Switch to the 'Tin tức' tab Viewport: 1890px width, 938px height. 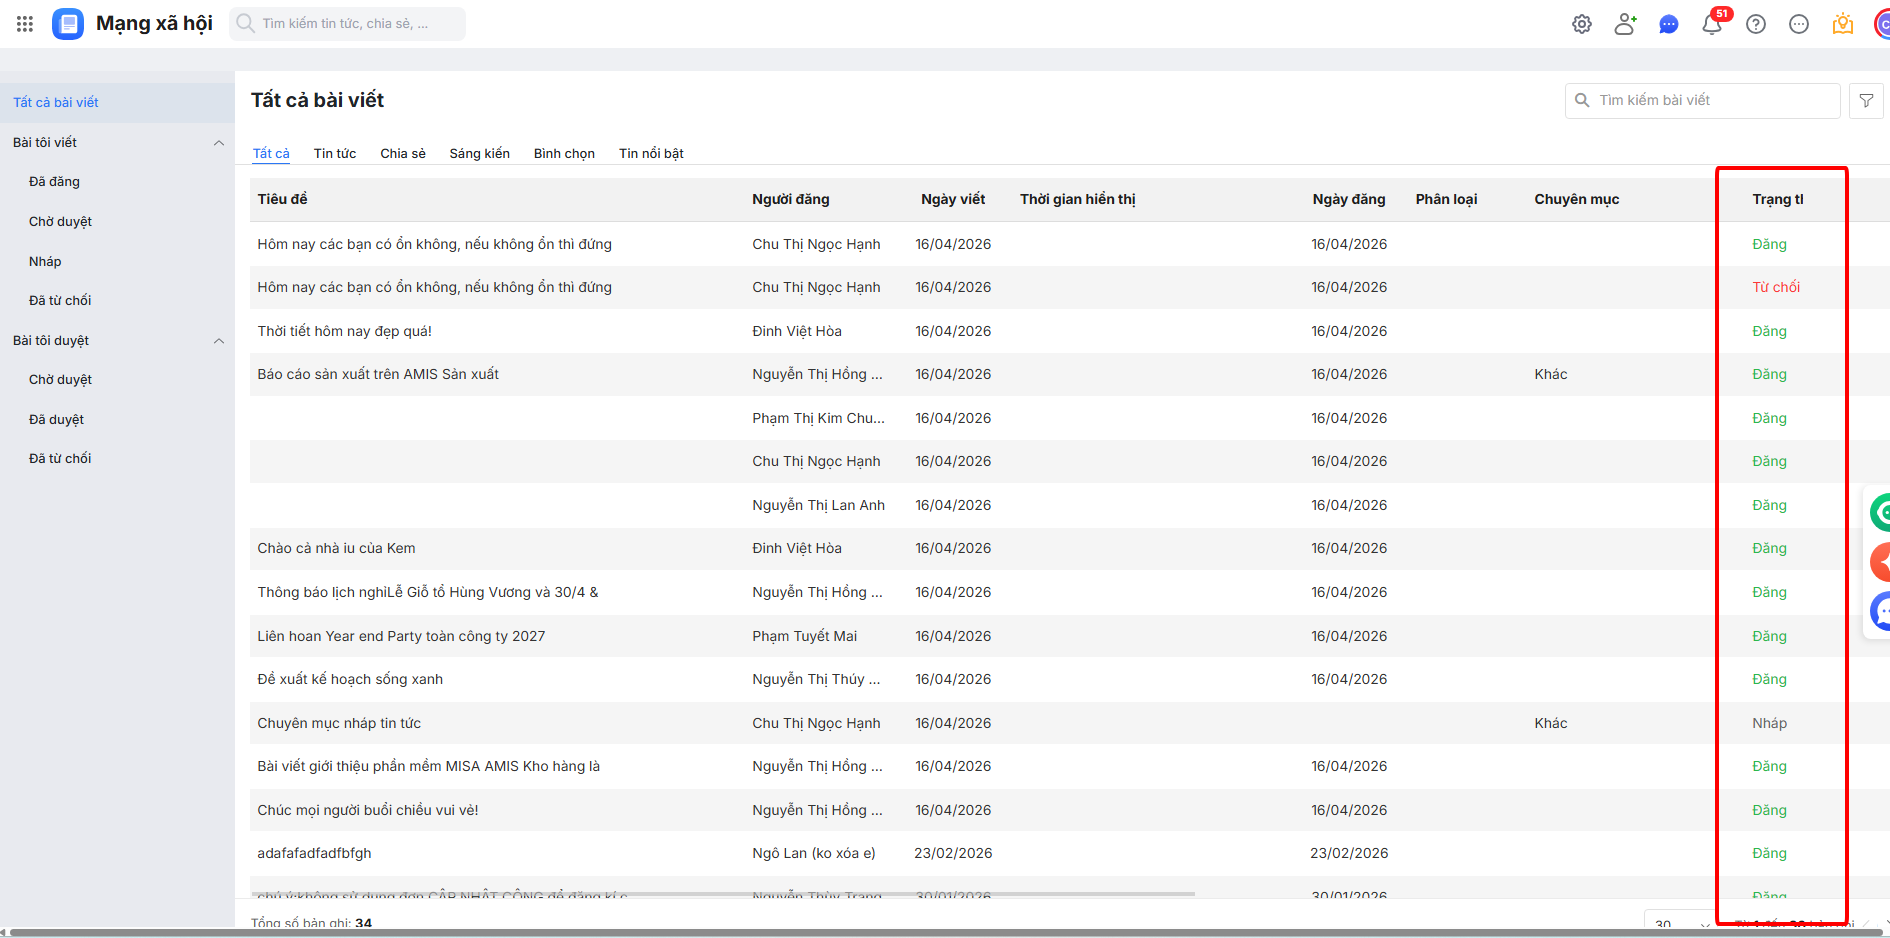[335, 153]
